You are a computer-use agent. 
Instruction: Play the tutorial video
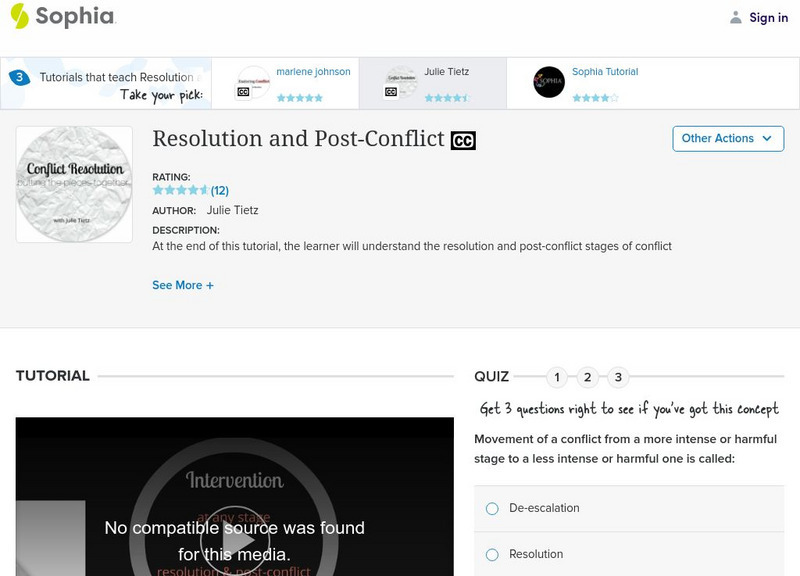click(x=234, y=540)
